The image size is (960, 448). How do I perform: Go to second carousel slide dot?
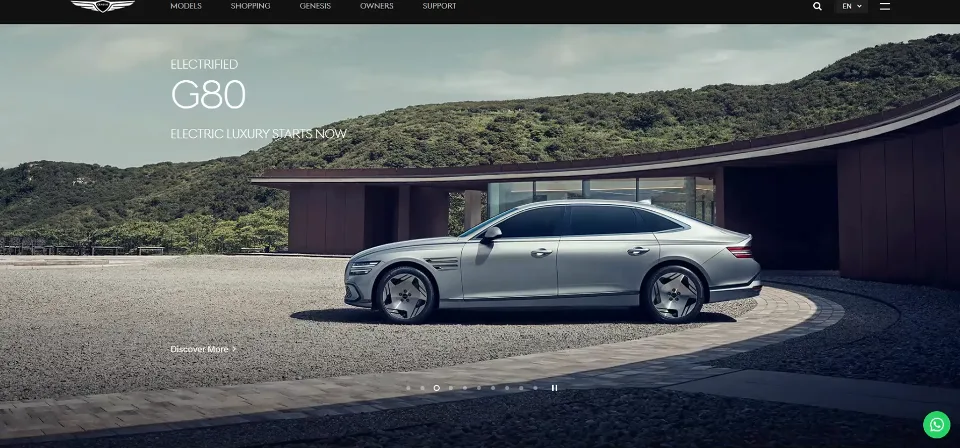(422, 388)
